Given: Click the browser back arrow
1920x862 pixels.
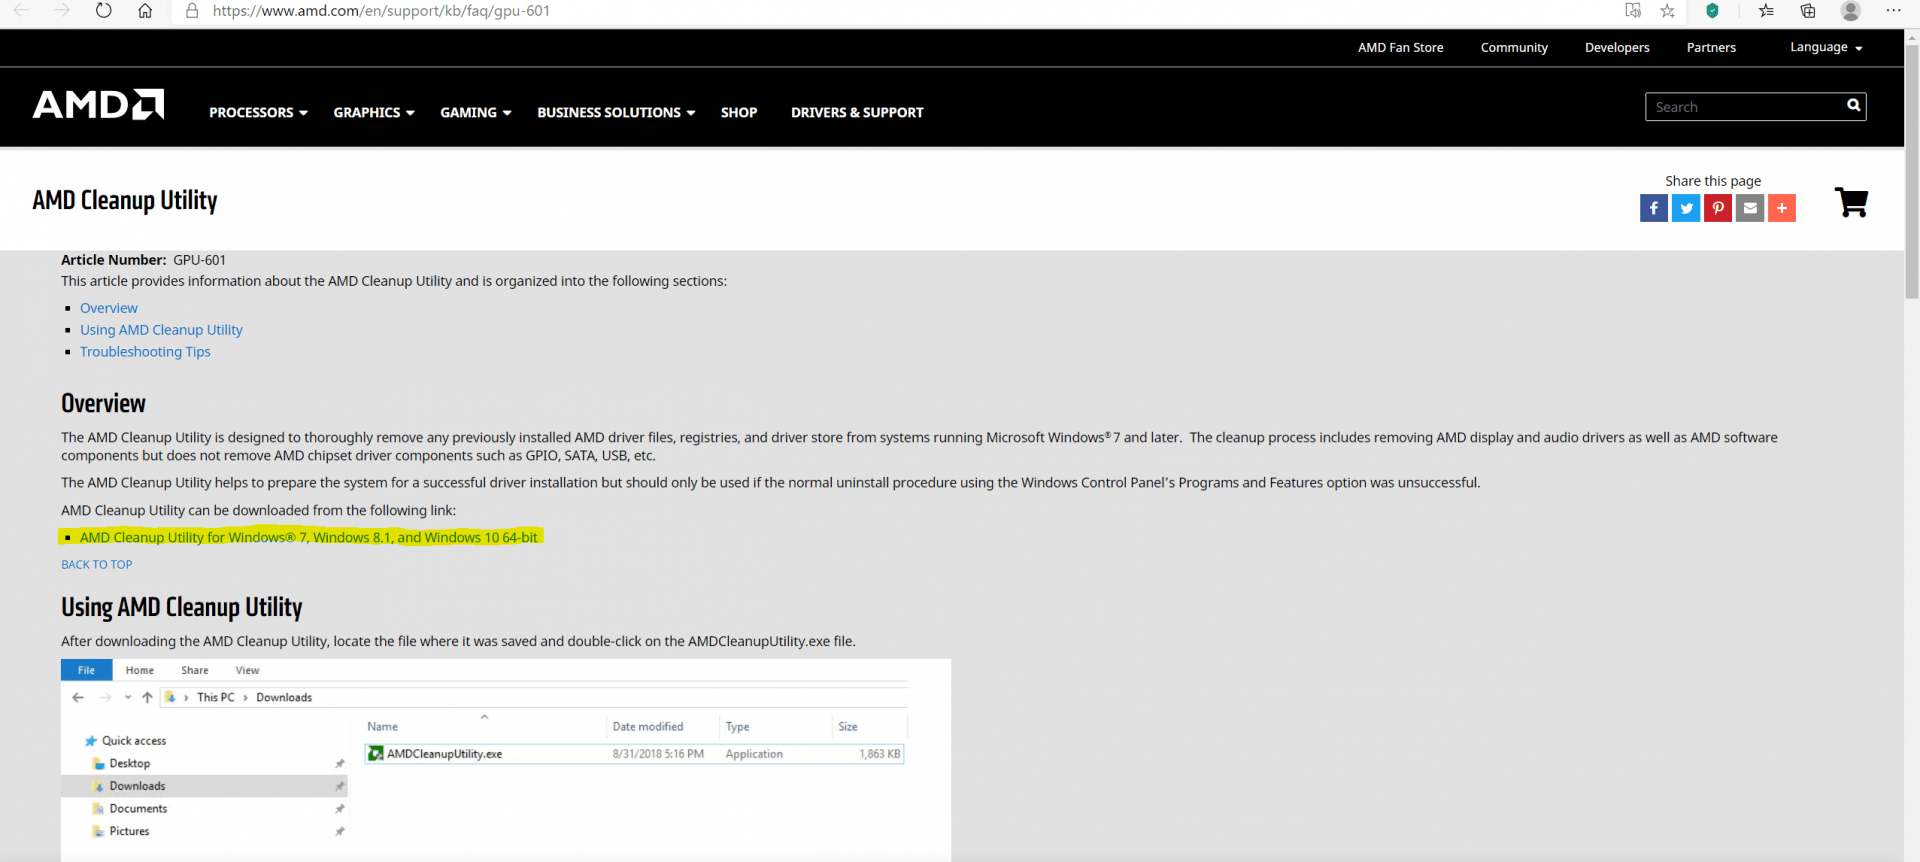Looking at the screenshot, I should click(21, 11).
